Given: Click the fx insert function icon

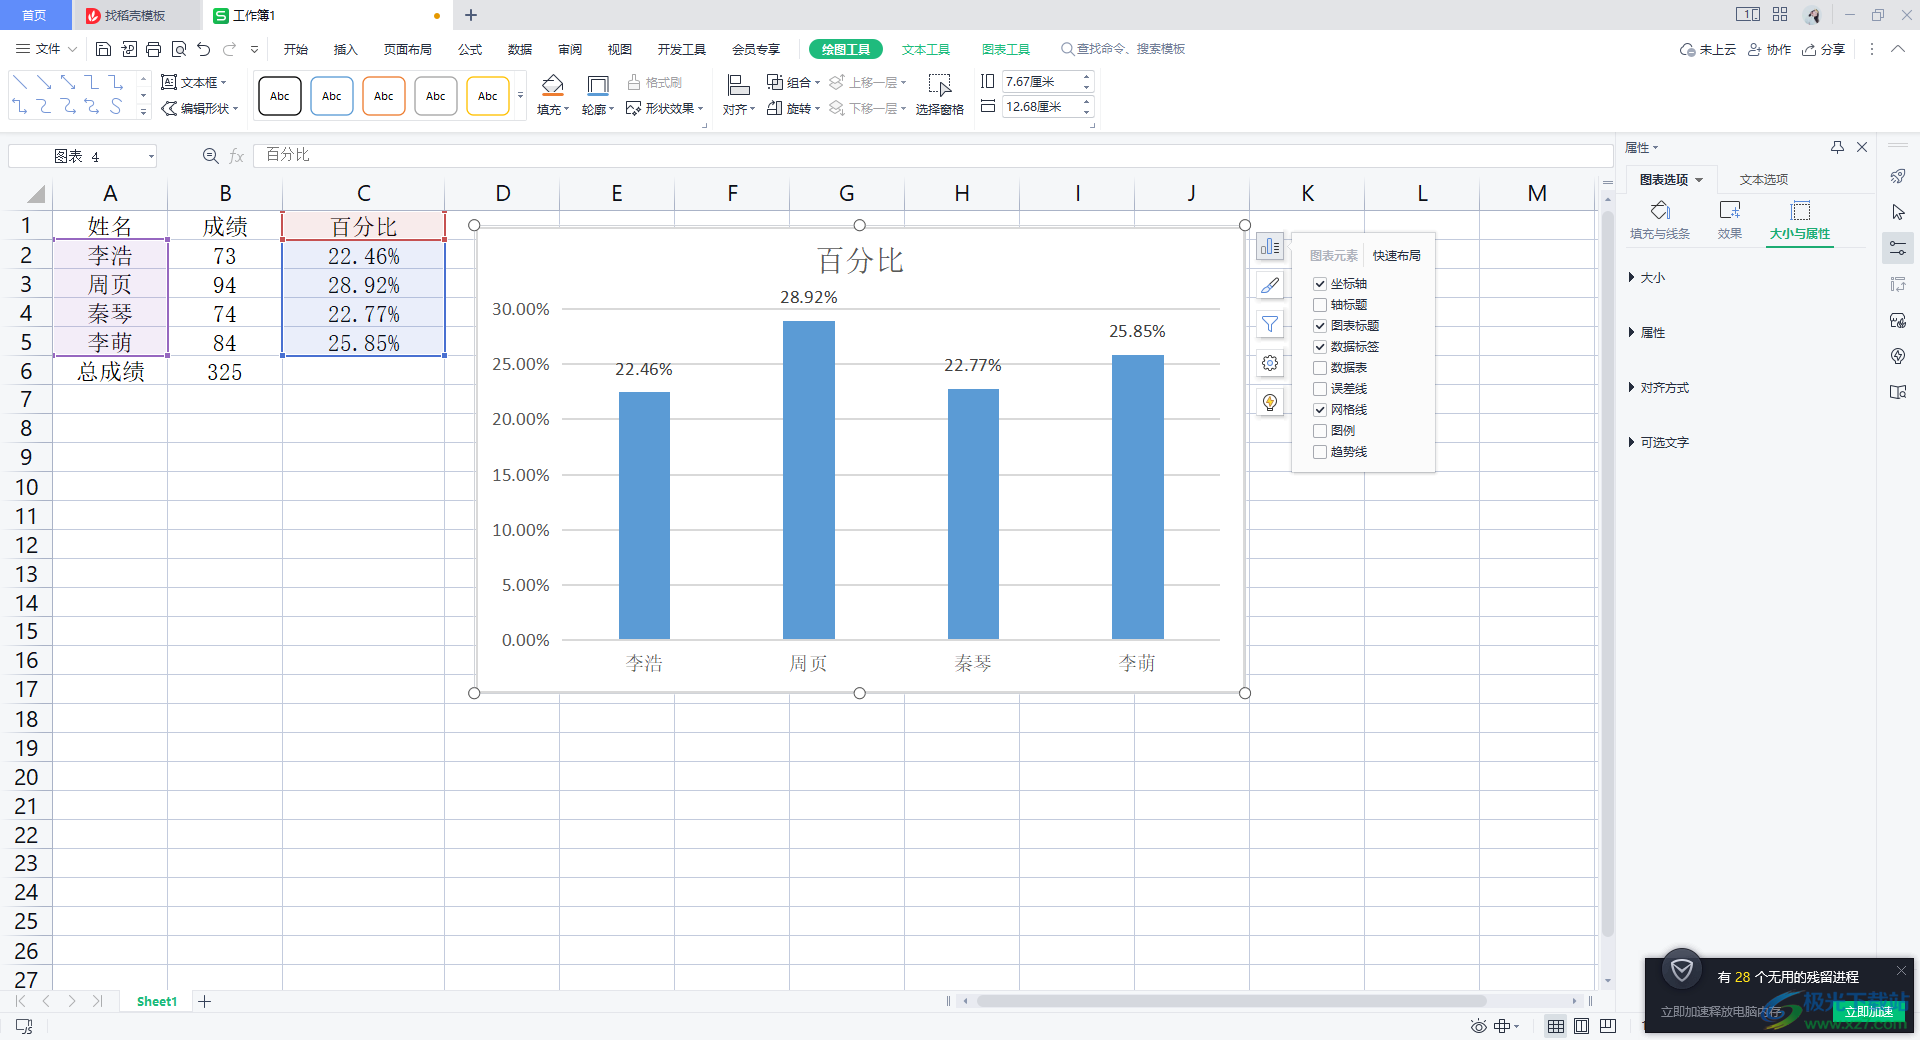Looking at the screenshot, I should (x=237, y=156).
